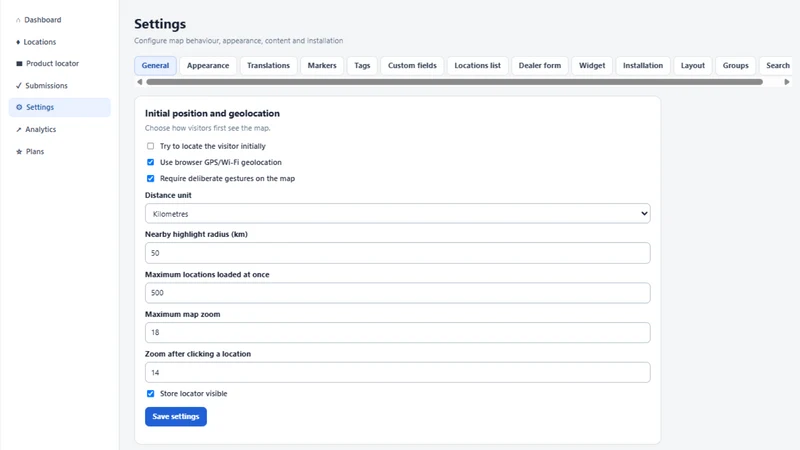The image size is (800, 450).
Task: Click the Analytics chart icon in sidebar
Action: tap(19, 130)
